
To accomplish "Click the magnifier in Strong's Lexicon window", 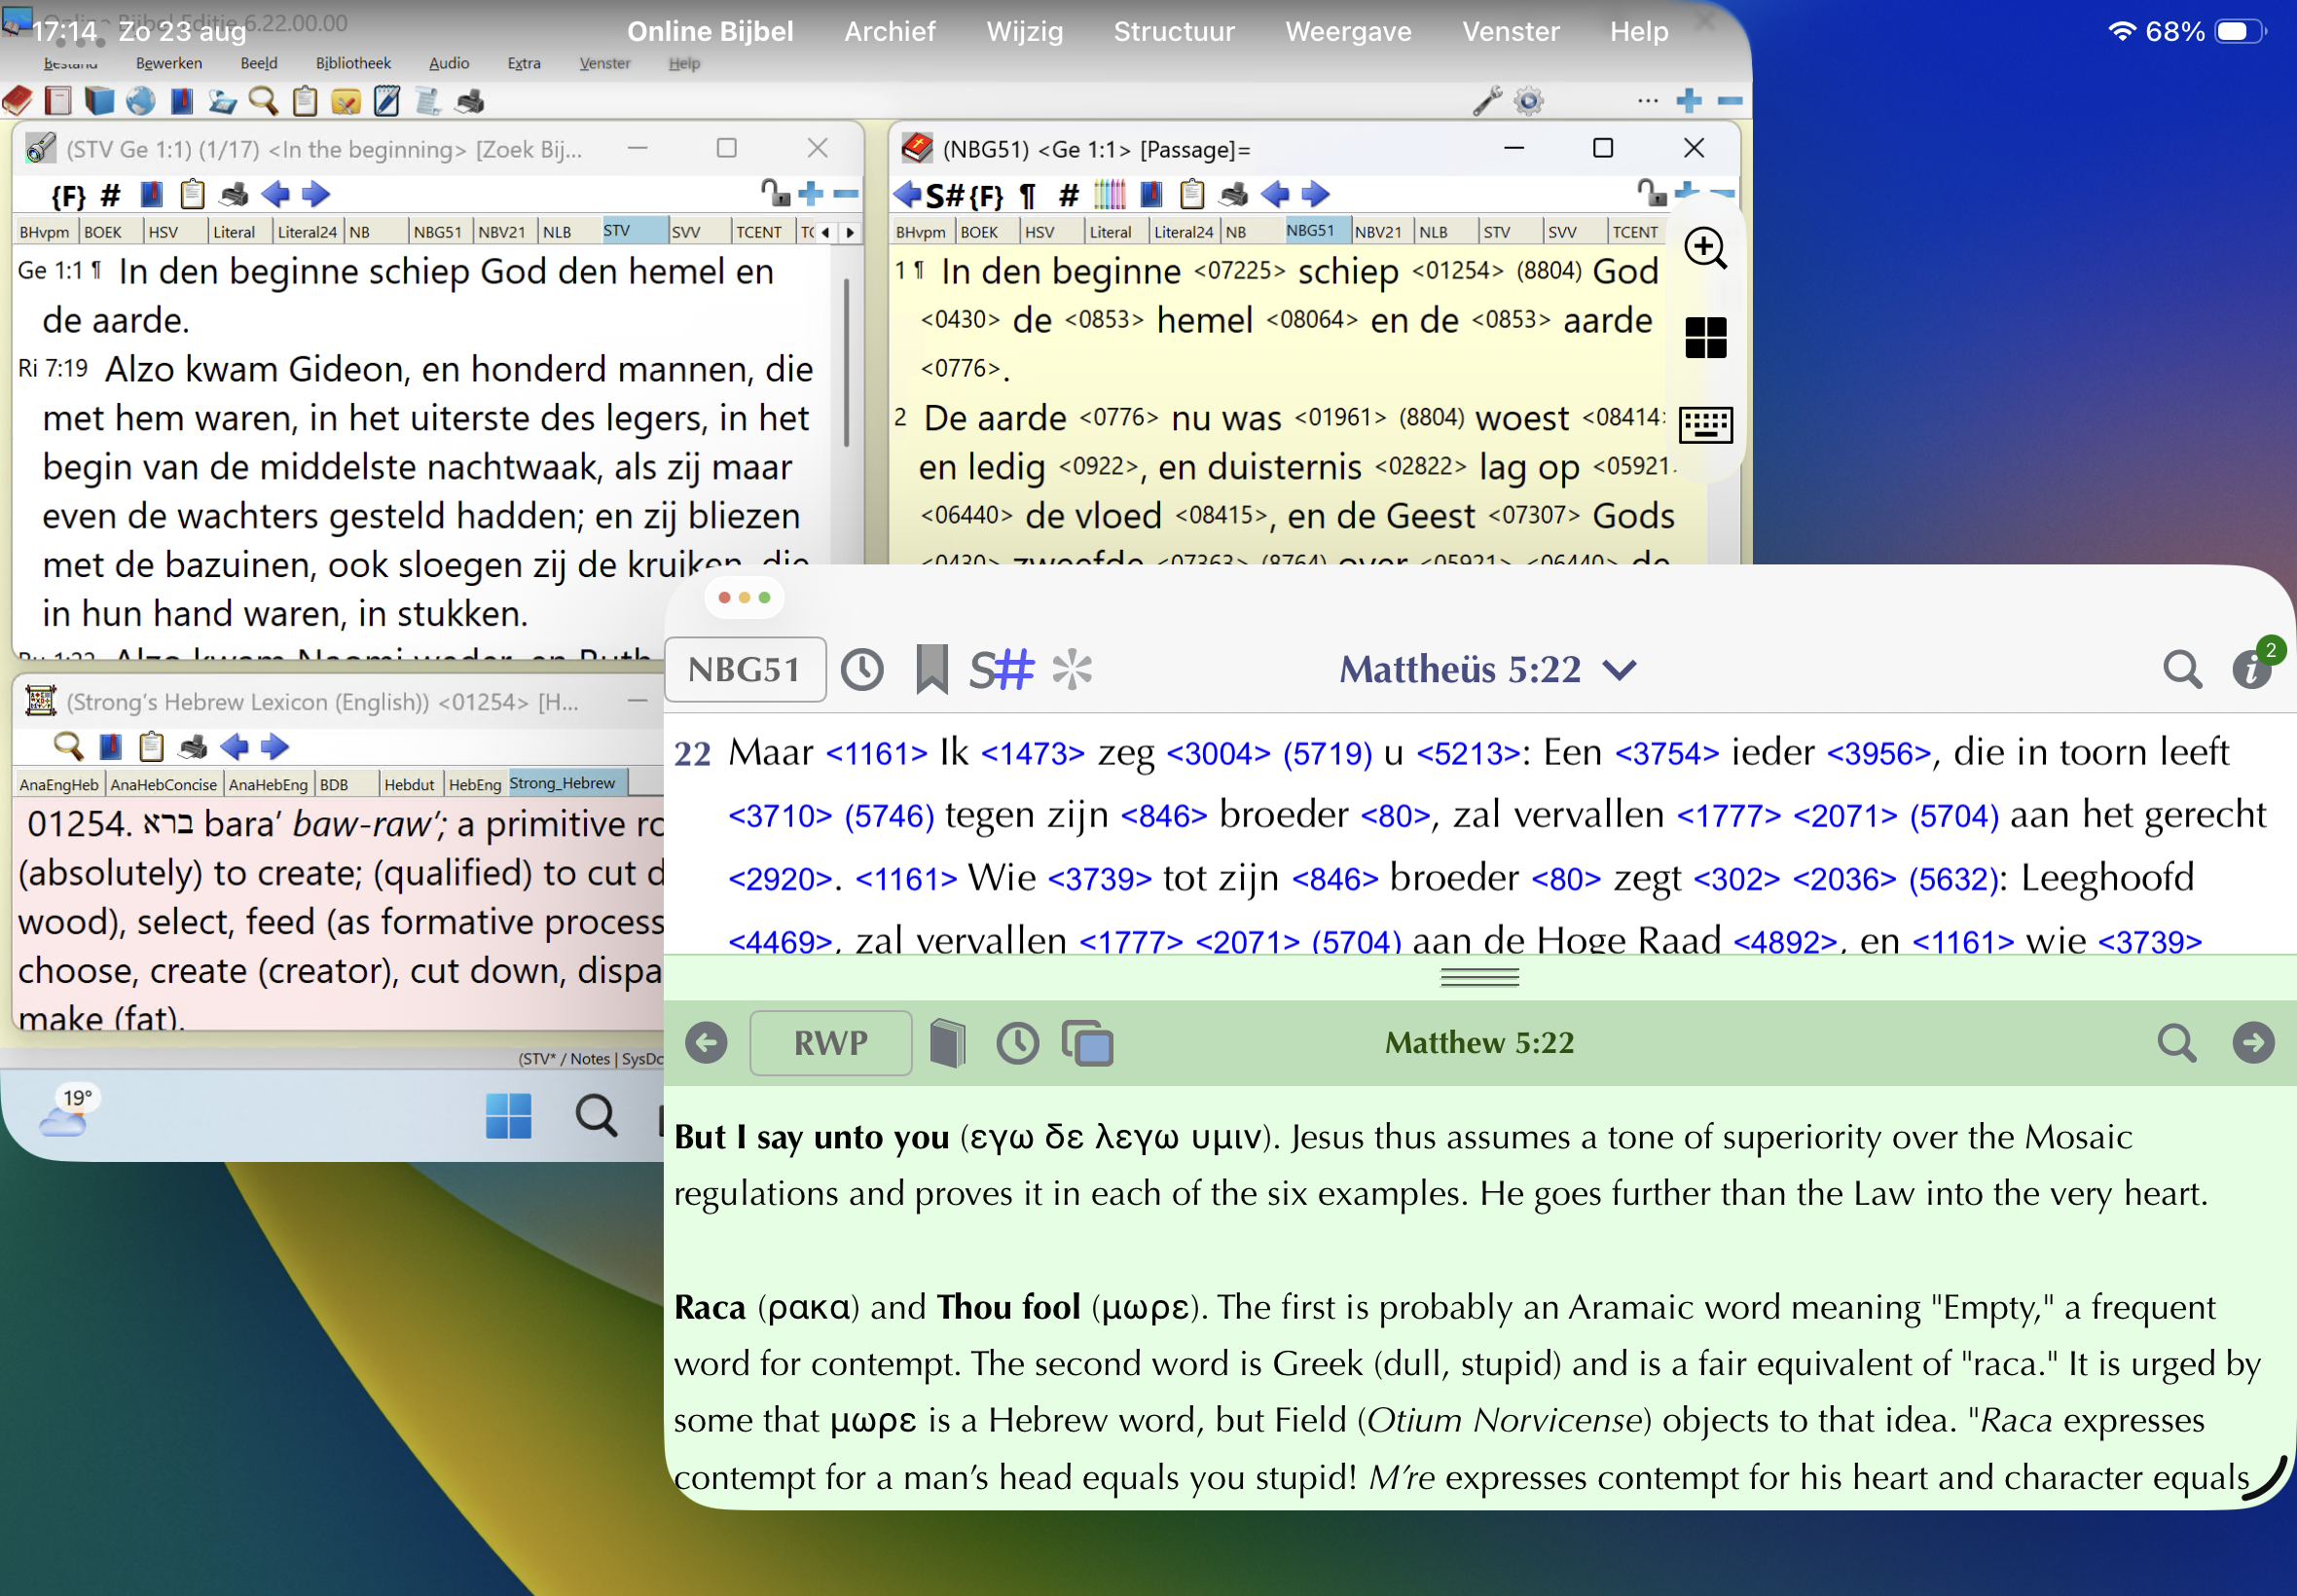I will coord(68,747).
